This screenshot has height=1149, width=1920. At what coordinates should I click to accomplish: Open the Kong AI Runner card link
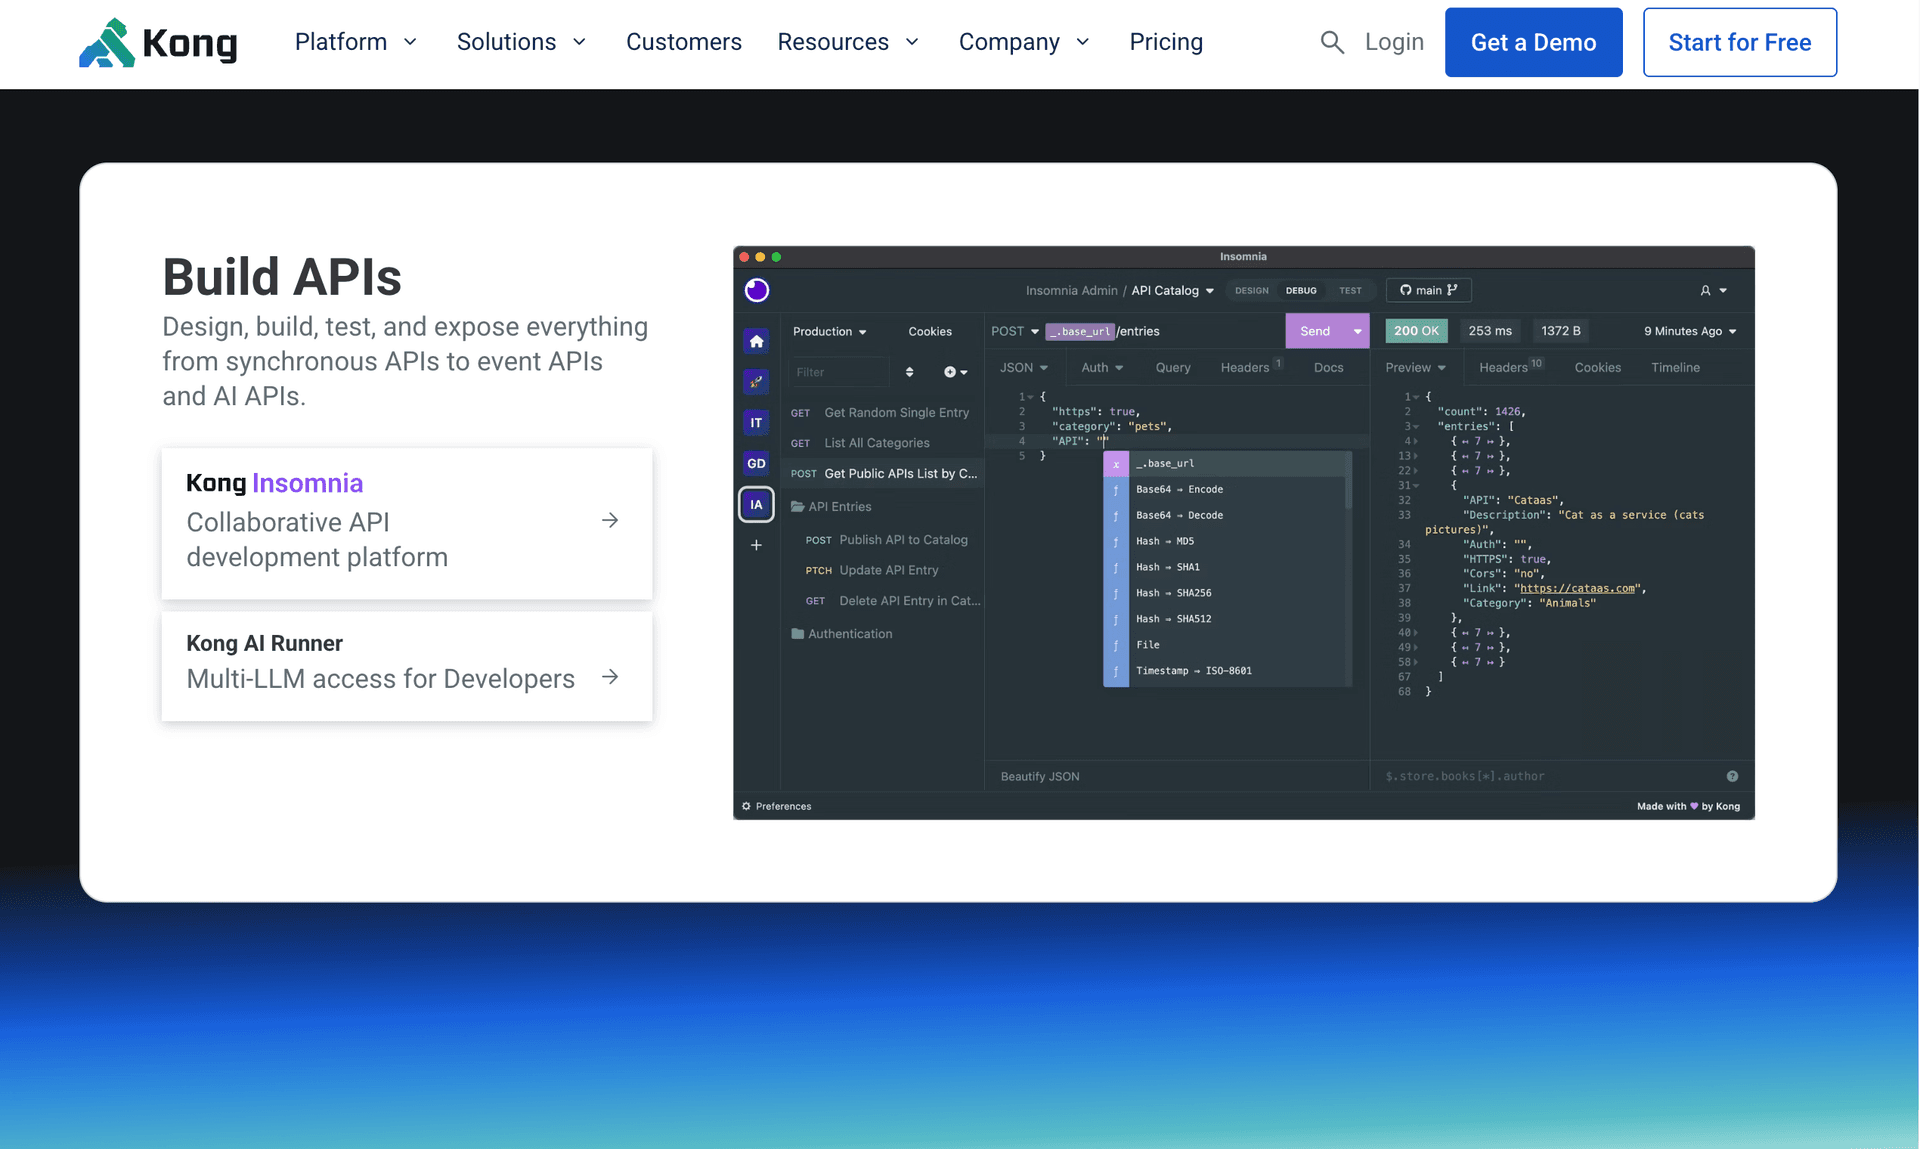[x=407, y=666]
